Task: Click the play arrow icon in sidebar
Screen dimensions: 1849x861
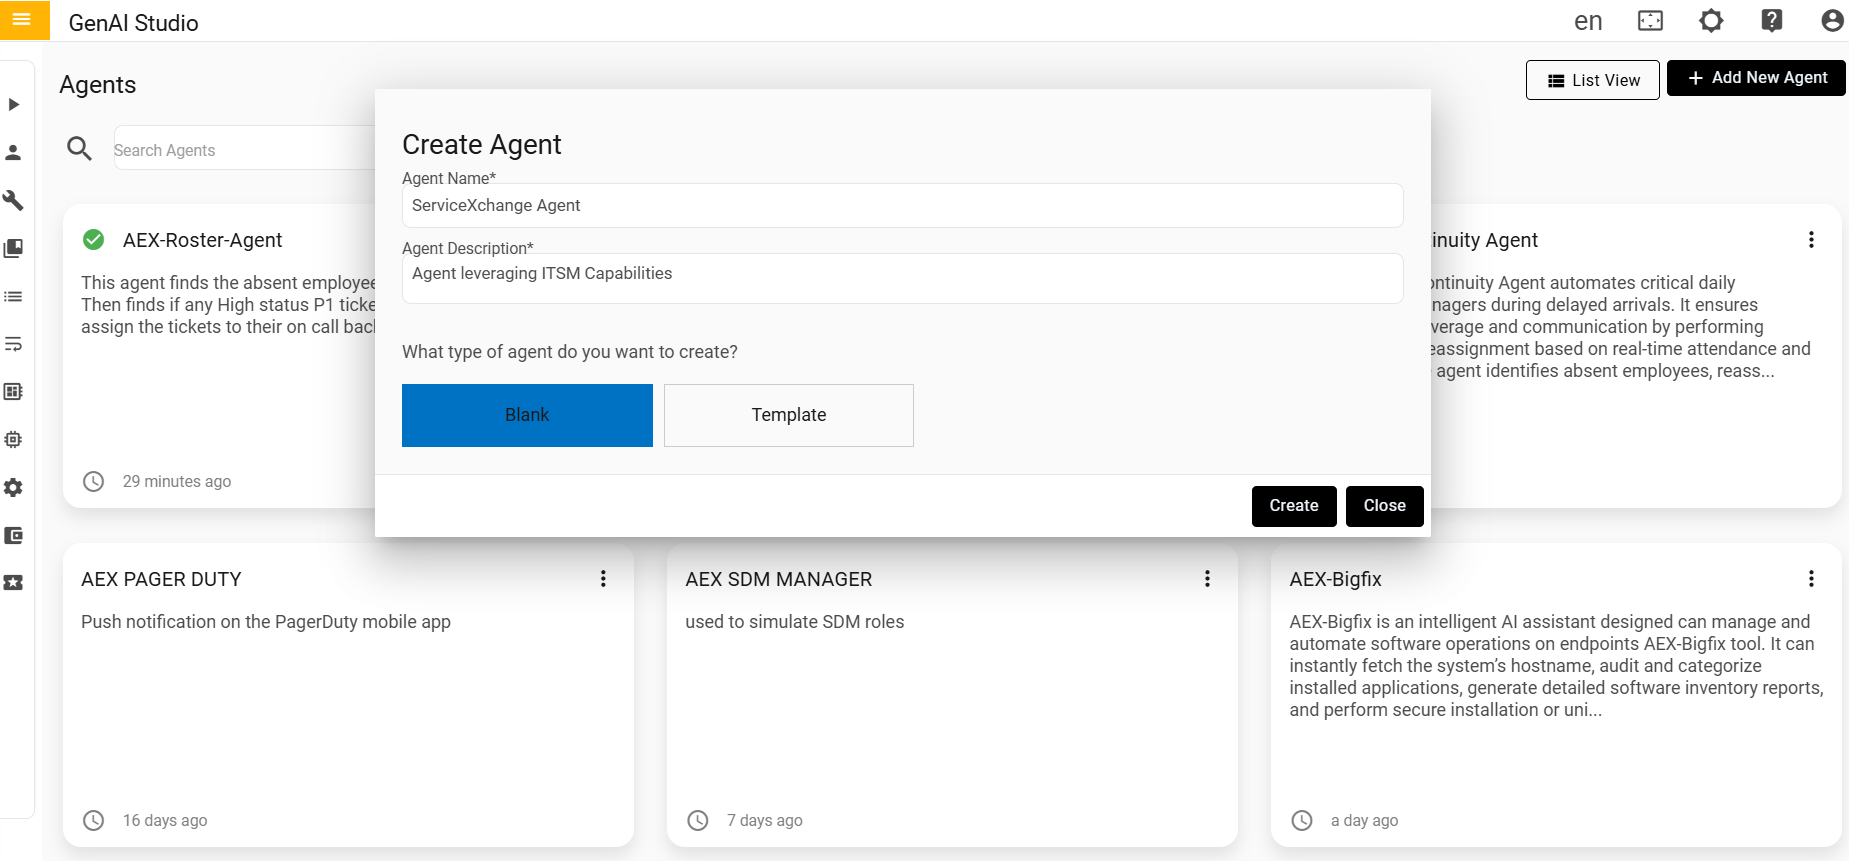Action: (13, 104)
